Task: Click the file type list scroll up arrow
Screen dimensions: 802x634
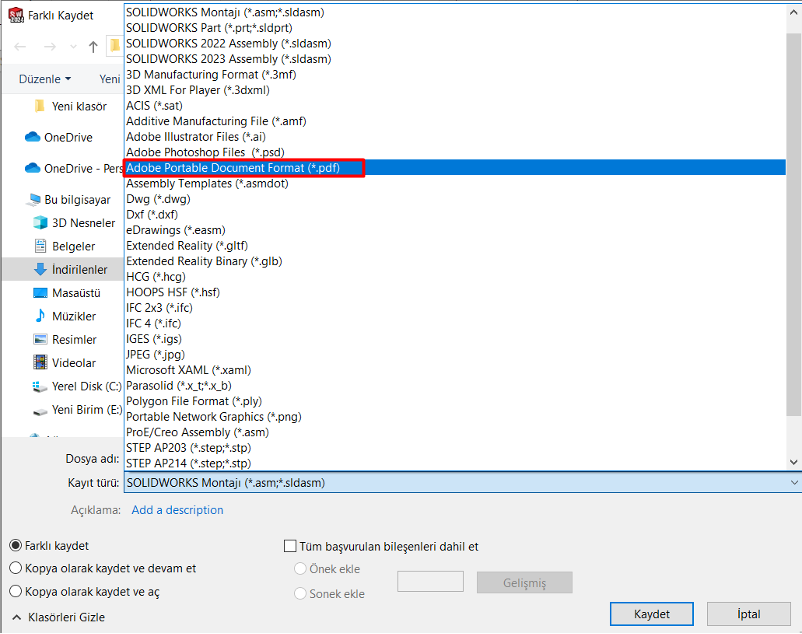Action: (x=794, y=13)
